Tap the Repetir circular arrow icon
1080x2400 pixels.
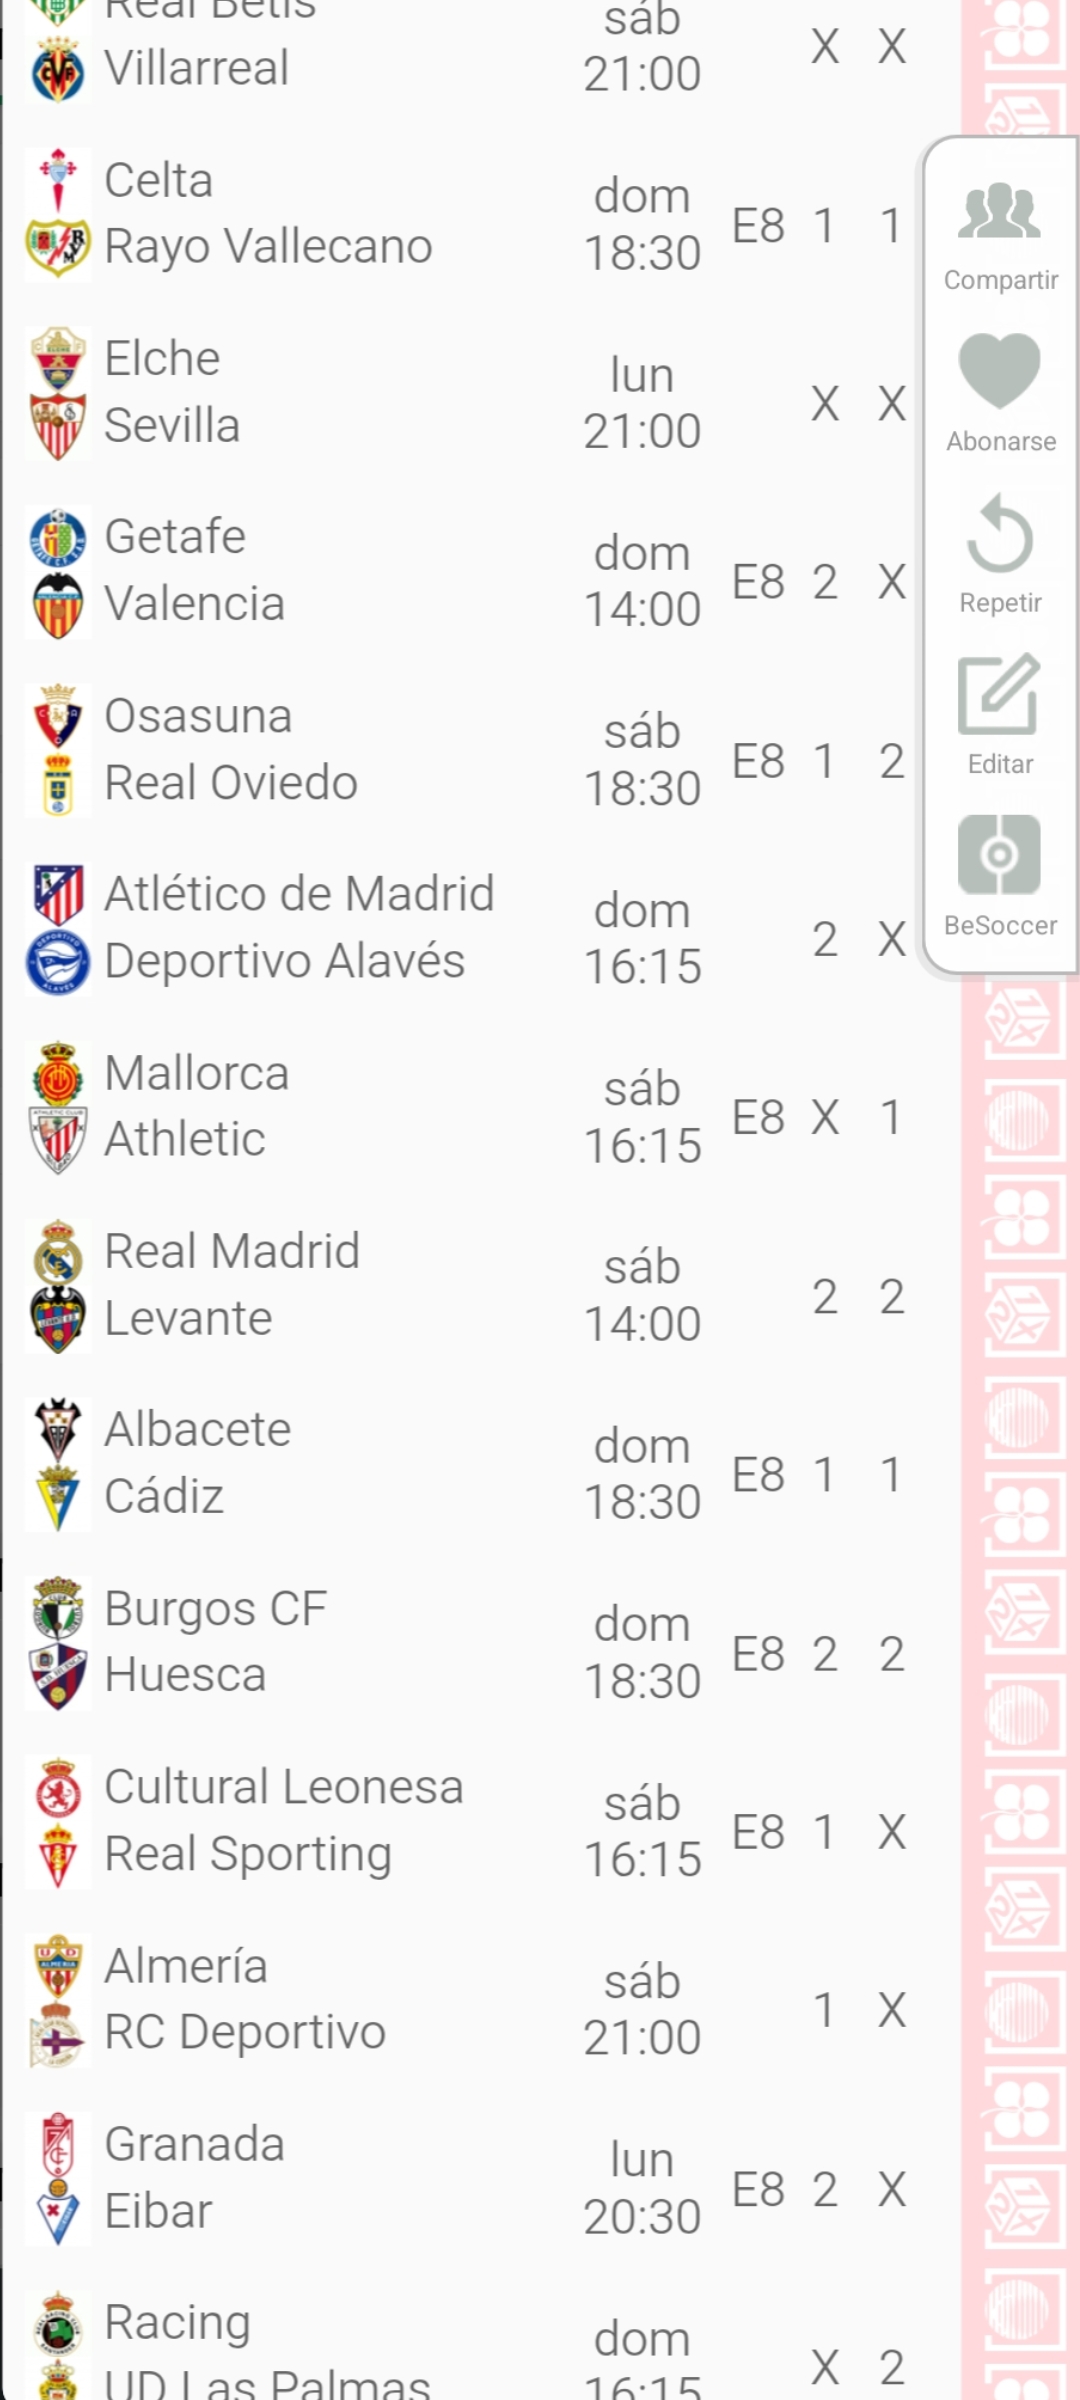tap(999, 533)
